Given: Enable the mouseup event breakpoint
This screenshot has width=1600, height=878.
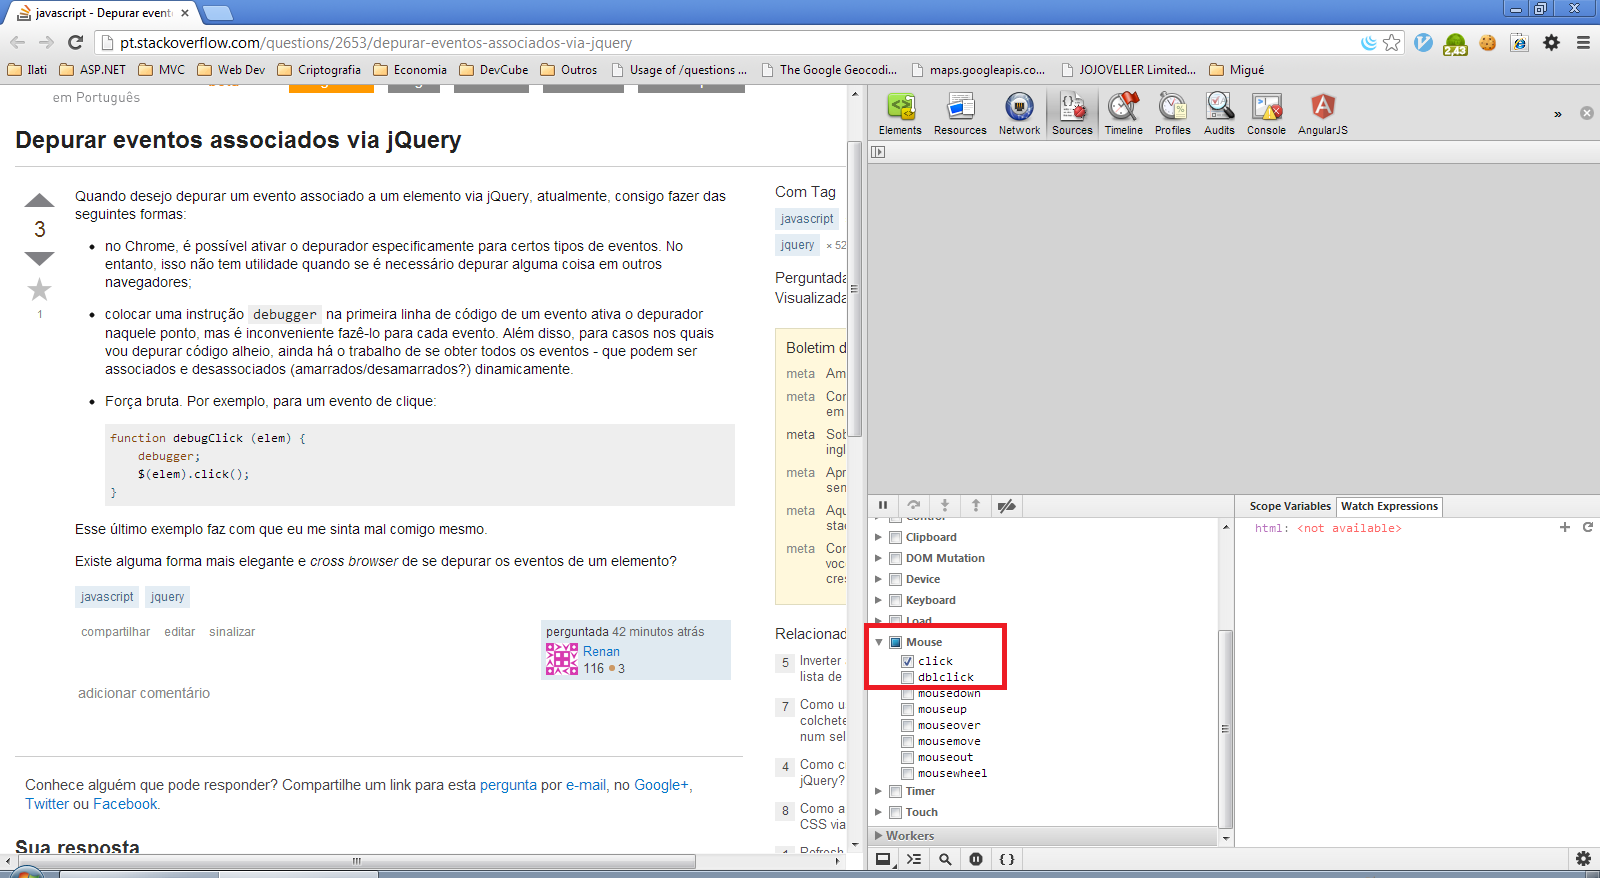Looking at the screenshot, I should coord(907,709).
